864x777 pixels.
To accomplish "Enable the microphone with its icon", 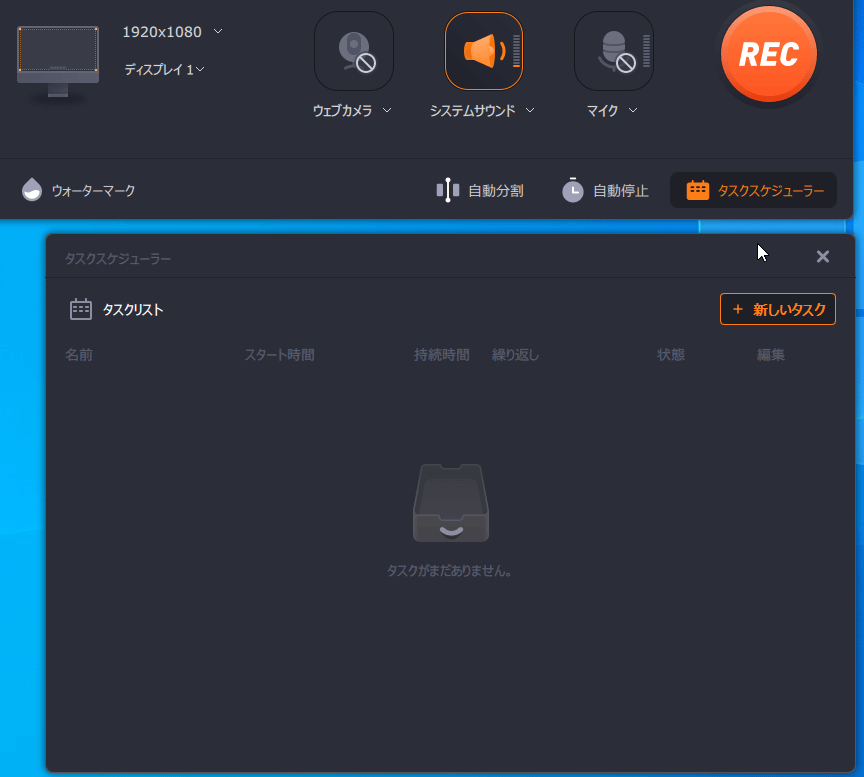I will click(x=613, y=51).
